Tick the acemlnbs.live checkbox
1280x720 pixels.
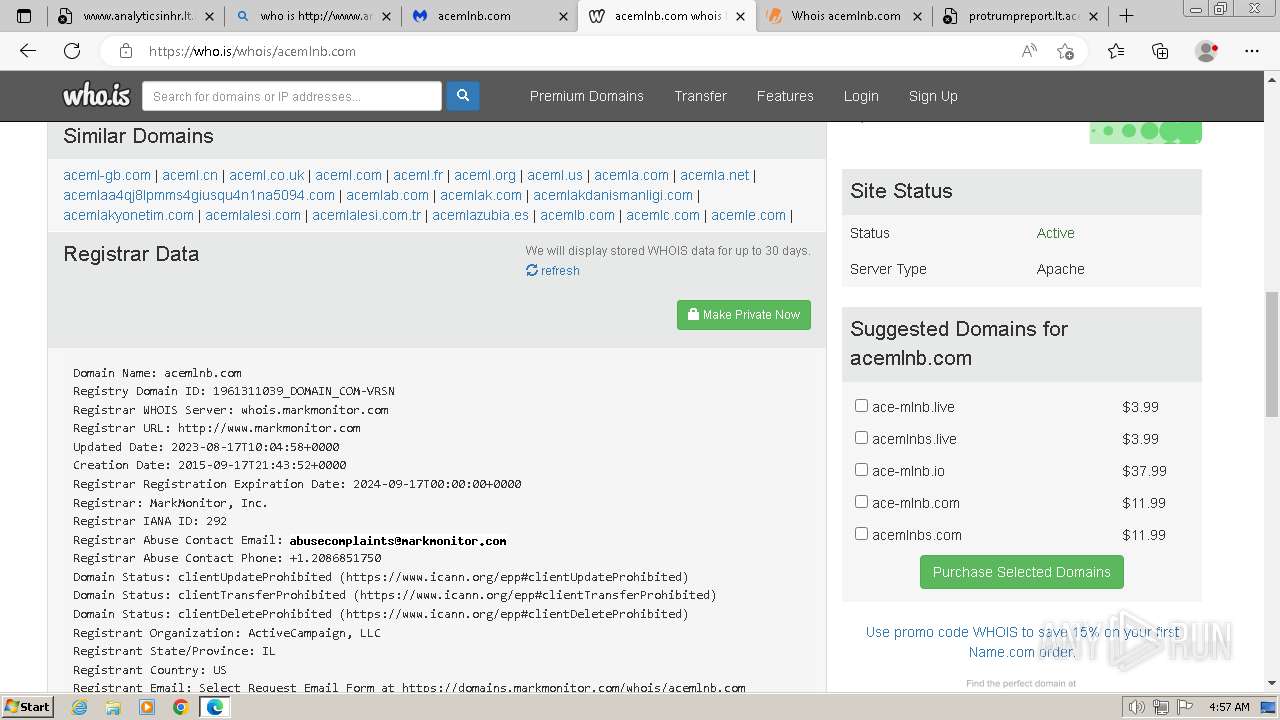pos(861,438)
